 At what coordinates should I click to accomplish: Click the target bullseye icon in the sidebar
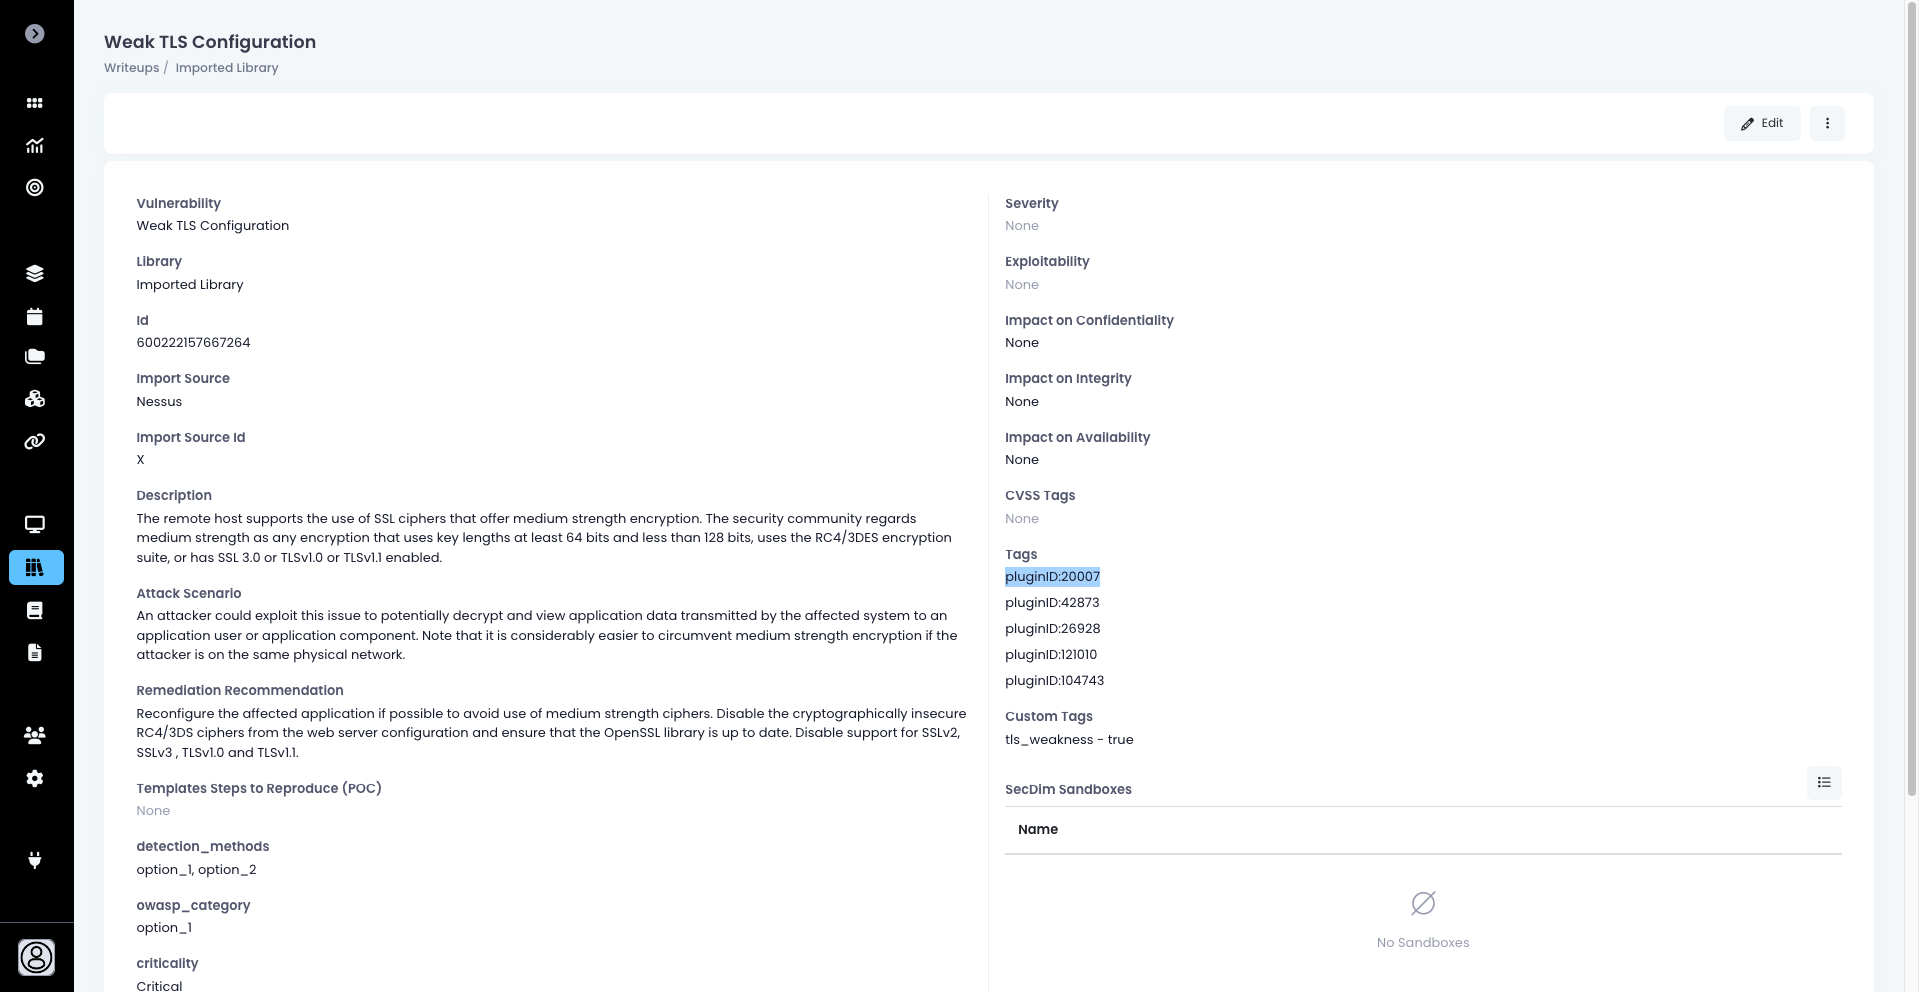(x=35, y=188)
